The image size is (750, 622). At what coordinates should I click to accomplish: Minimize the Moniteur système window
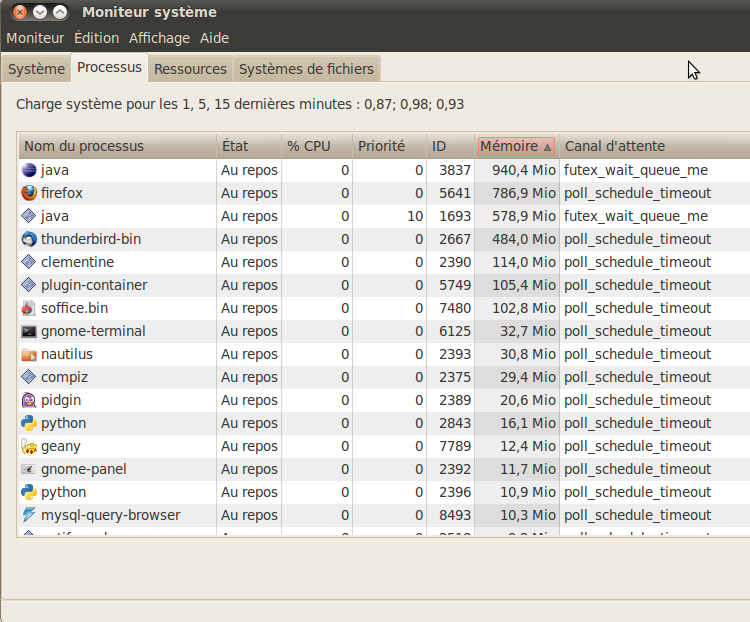40,12
